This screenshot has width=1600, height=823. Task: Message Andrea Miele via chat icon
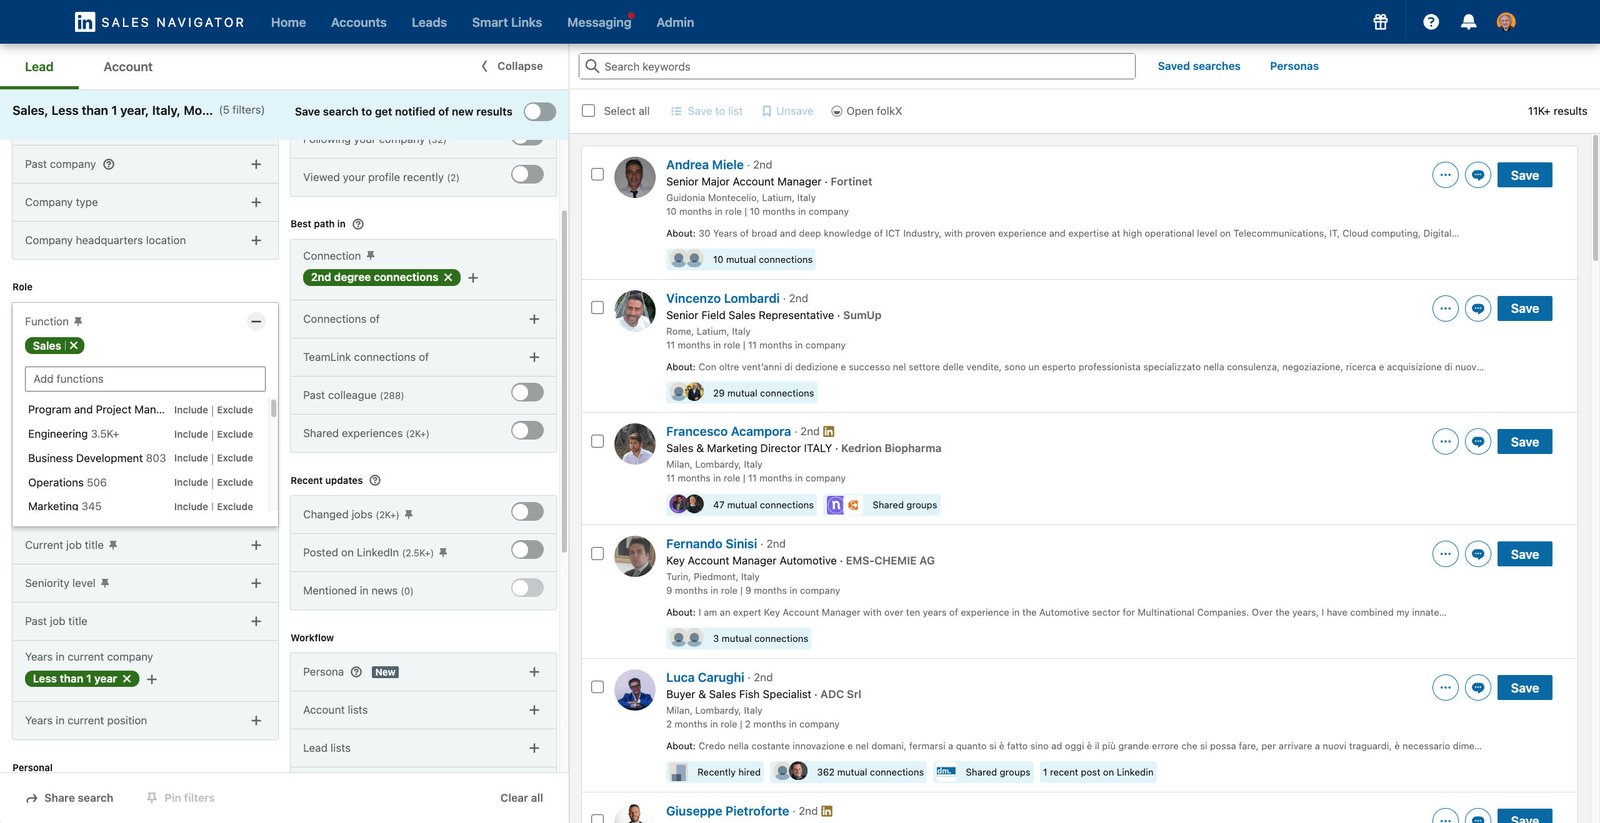pos(1478,175)
